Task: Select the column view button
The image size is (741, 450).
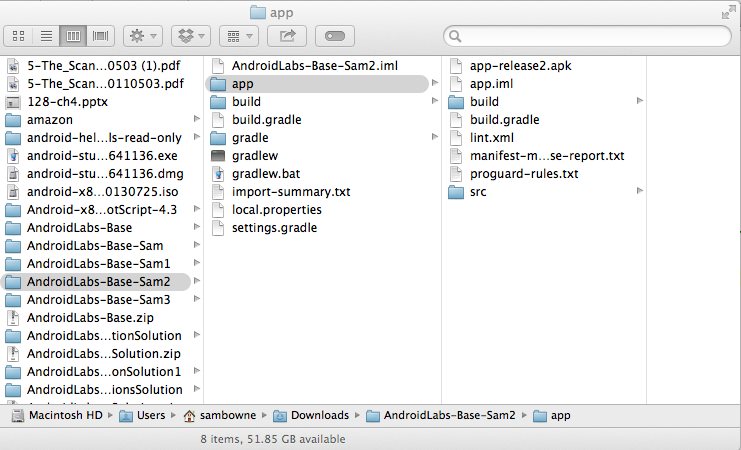Action: [x=73, y=36]
